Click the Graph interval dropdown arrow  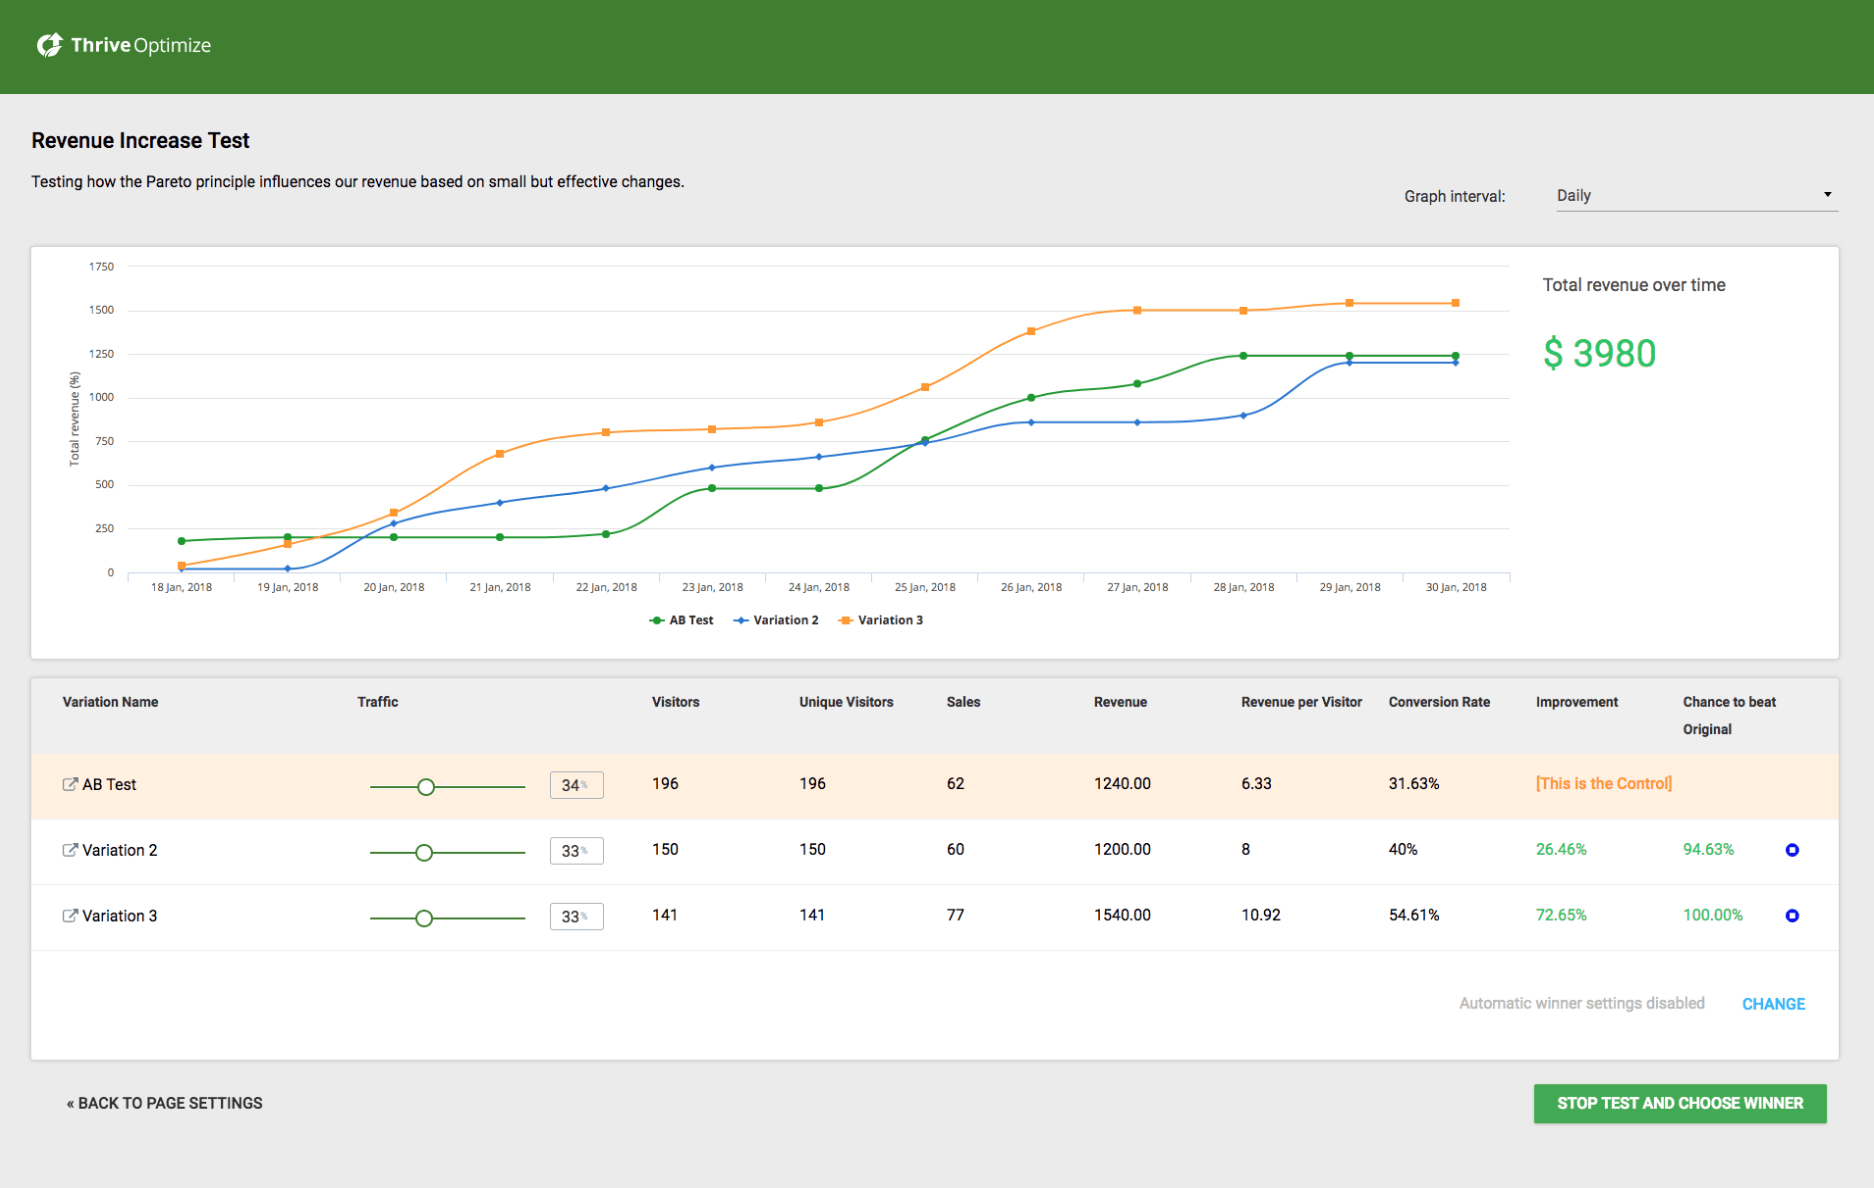click(1827, 195)
